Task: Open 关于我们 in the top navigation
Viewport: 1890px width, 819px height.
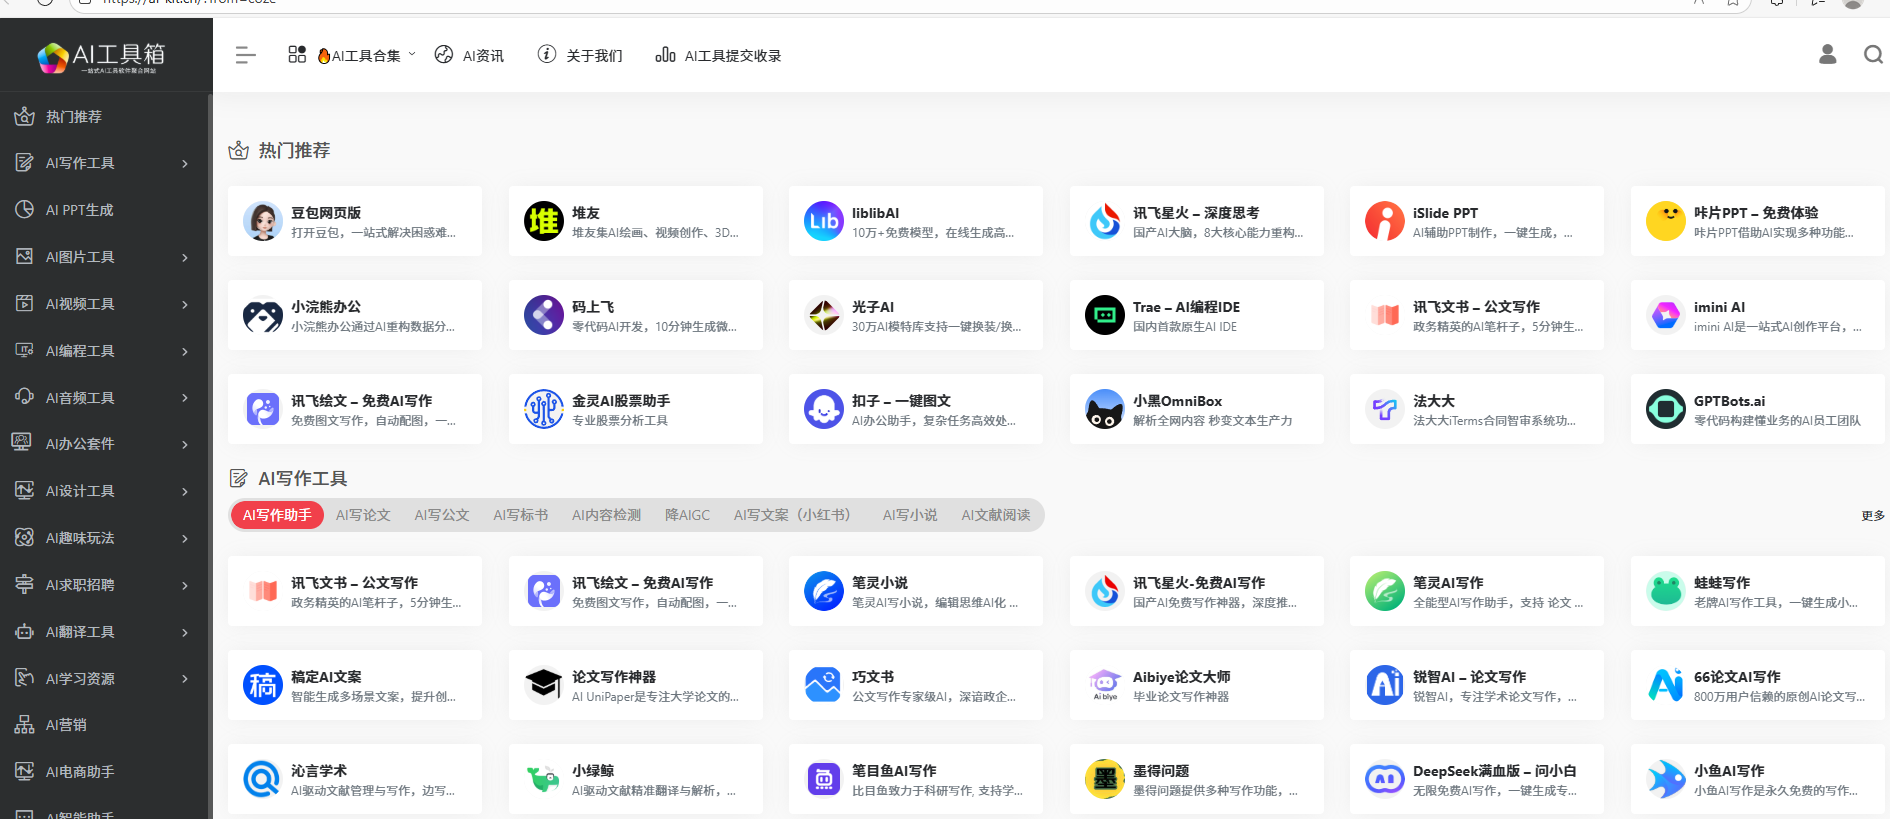Action: point(580,56)
